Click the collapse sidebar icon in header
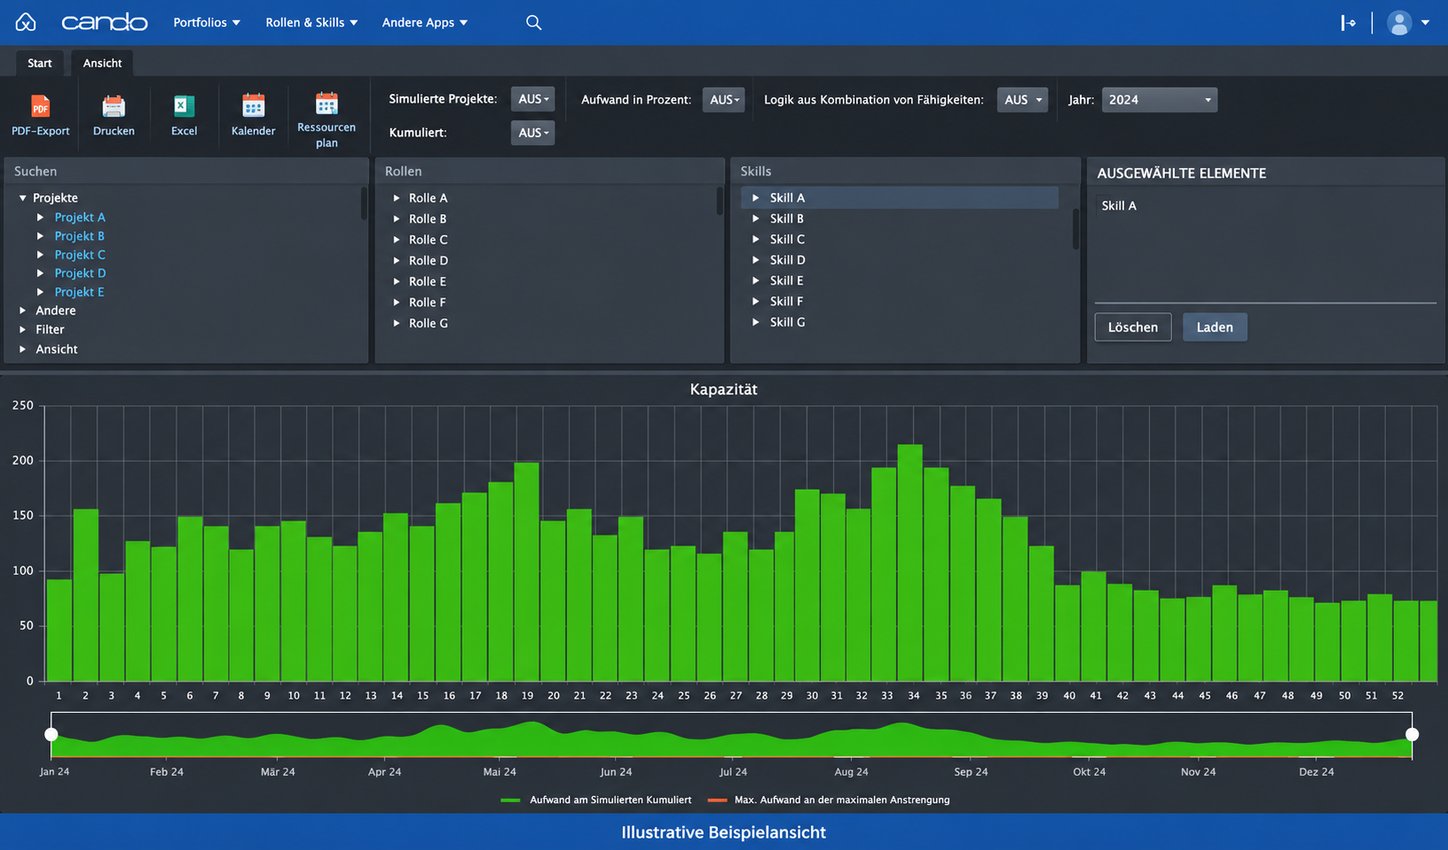Image resolution: width=1448 pixels, height=850 pixels. point(1348,22)
